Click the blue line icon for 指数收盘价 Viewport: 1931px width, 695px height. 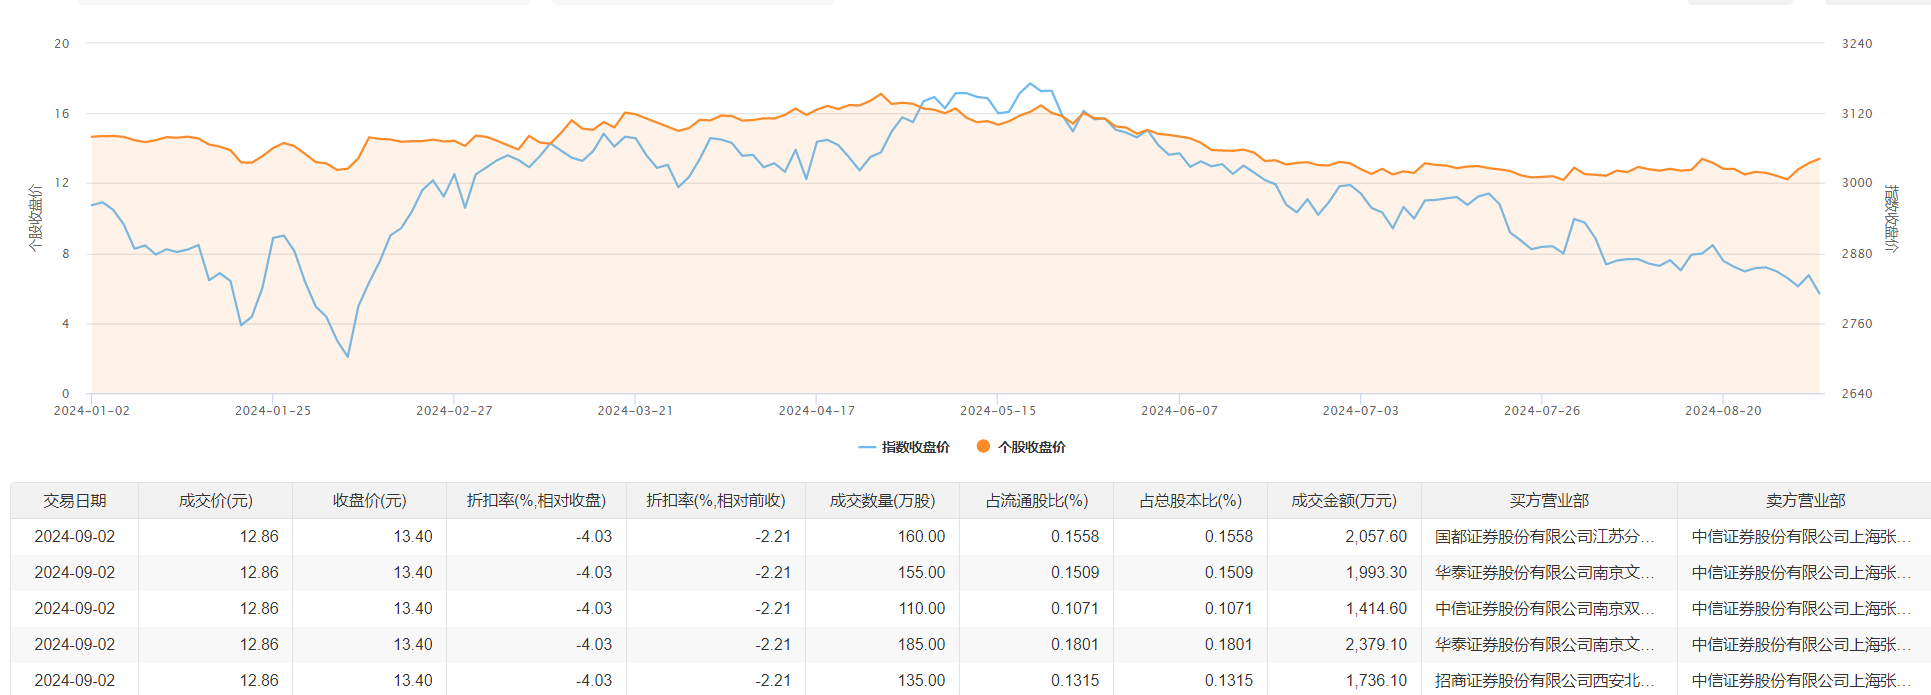click(866, 447)
